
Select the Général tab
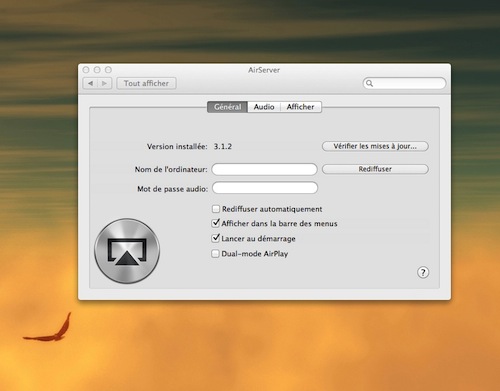click(x=227, y=107)
